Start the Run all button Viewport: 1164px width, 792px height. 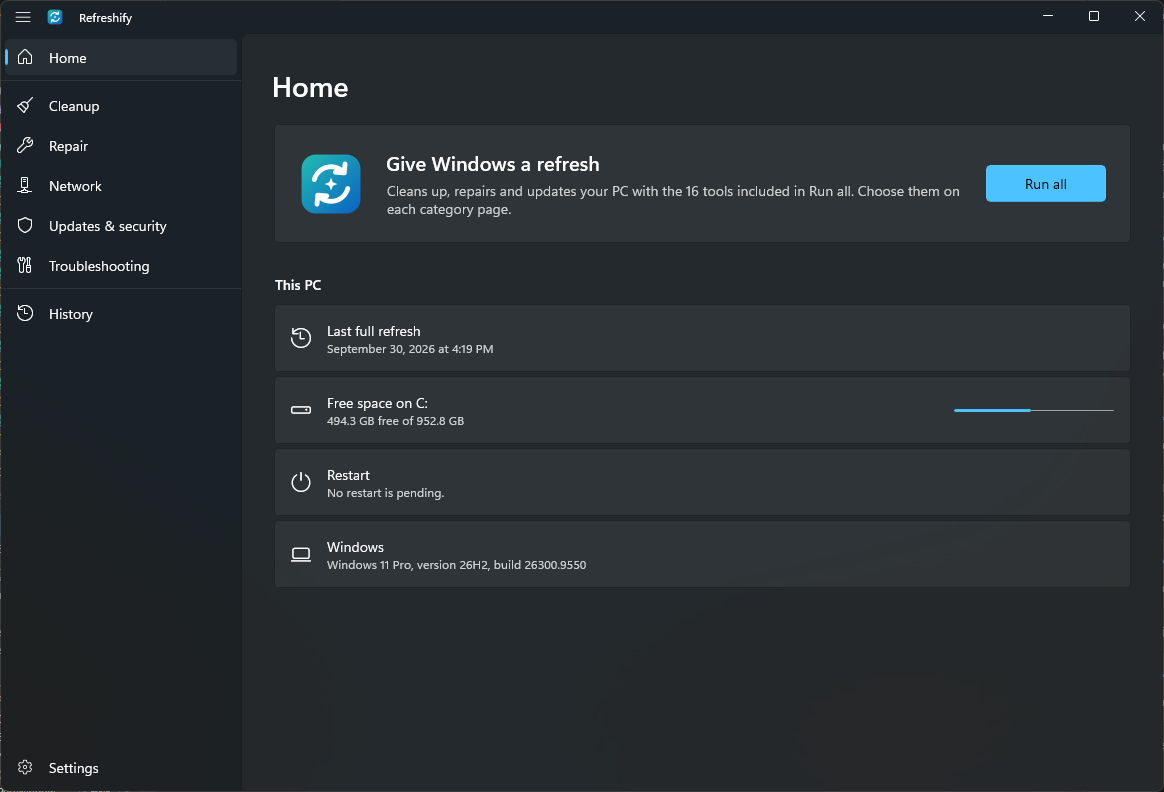click(1045, 183)
